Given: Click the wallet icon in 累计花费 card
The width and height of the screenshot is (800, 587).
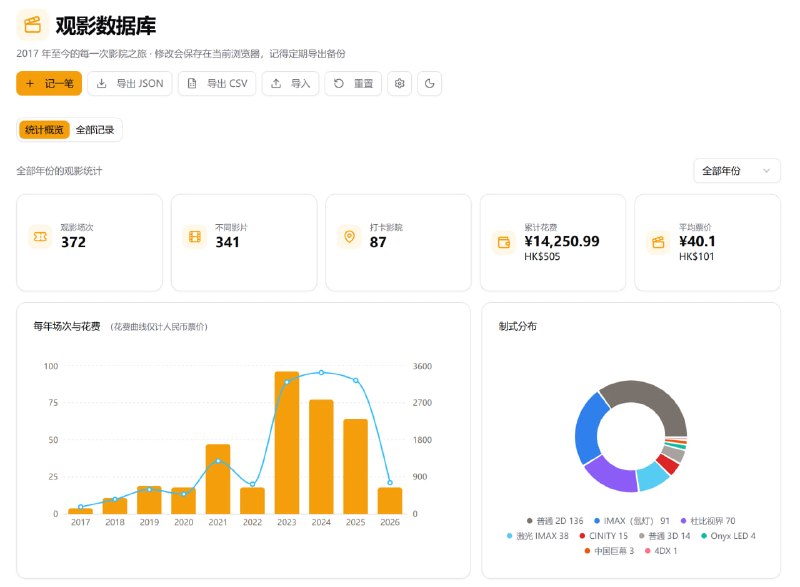Looking at the screenshot, I should [x=504, y=242].
